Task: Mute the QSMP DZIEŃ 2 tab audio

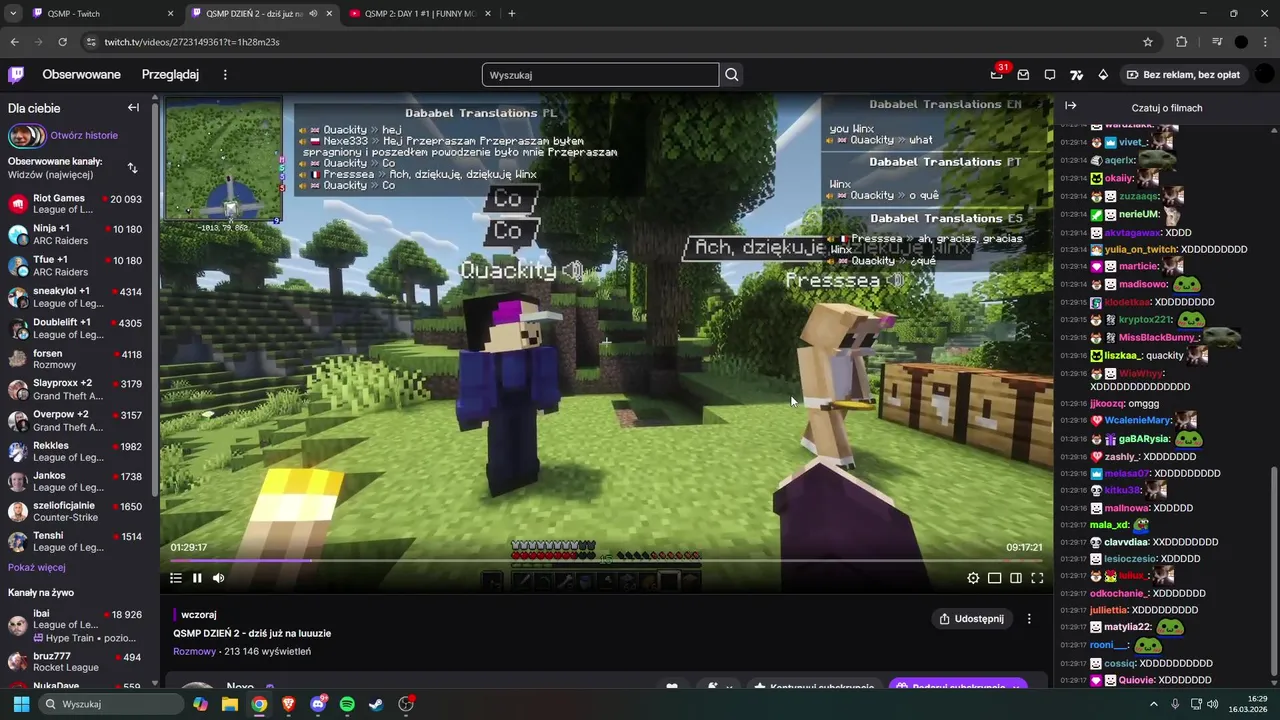Action: [313, 14]
